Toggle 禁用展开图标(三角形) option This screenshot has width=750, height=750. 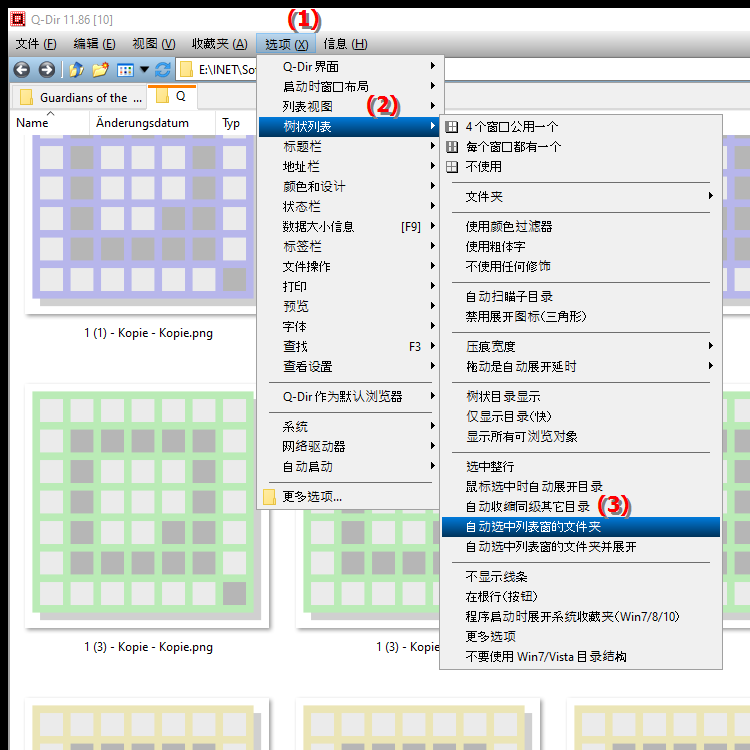(580, 317)
